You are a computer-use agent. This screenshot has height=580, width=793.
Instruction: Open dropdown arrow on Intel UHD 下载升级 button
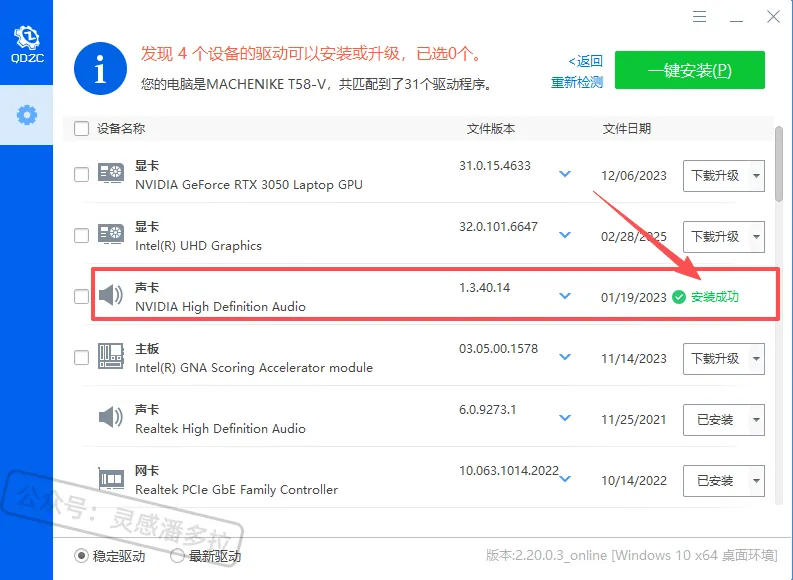pos(757,237)
